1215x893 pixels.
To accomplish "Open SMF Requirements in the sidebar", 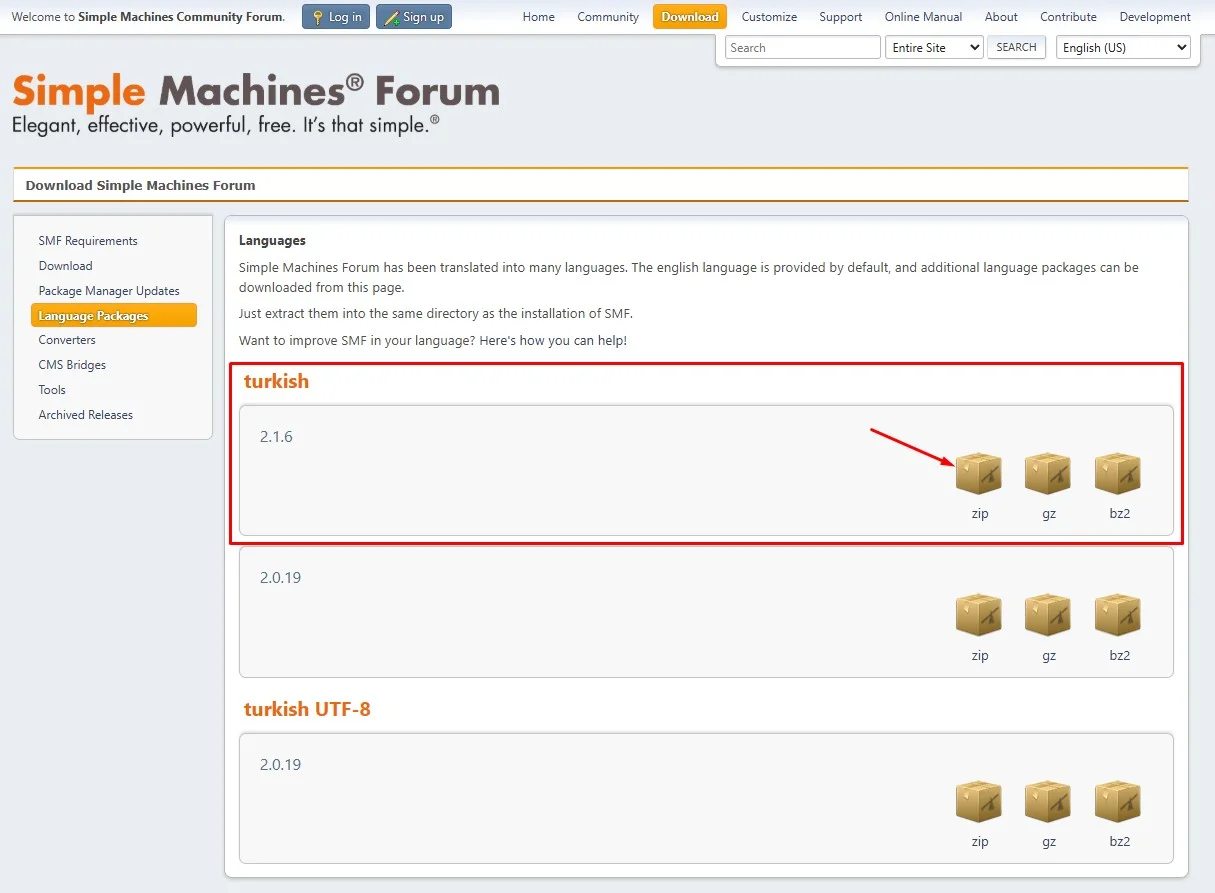I will pyautogui.click(x=88, y=241).
